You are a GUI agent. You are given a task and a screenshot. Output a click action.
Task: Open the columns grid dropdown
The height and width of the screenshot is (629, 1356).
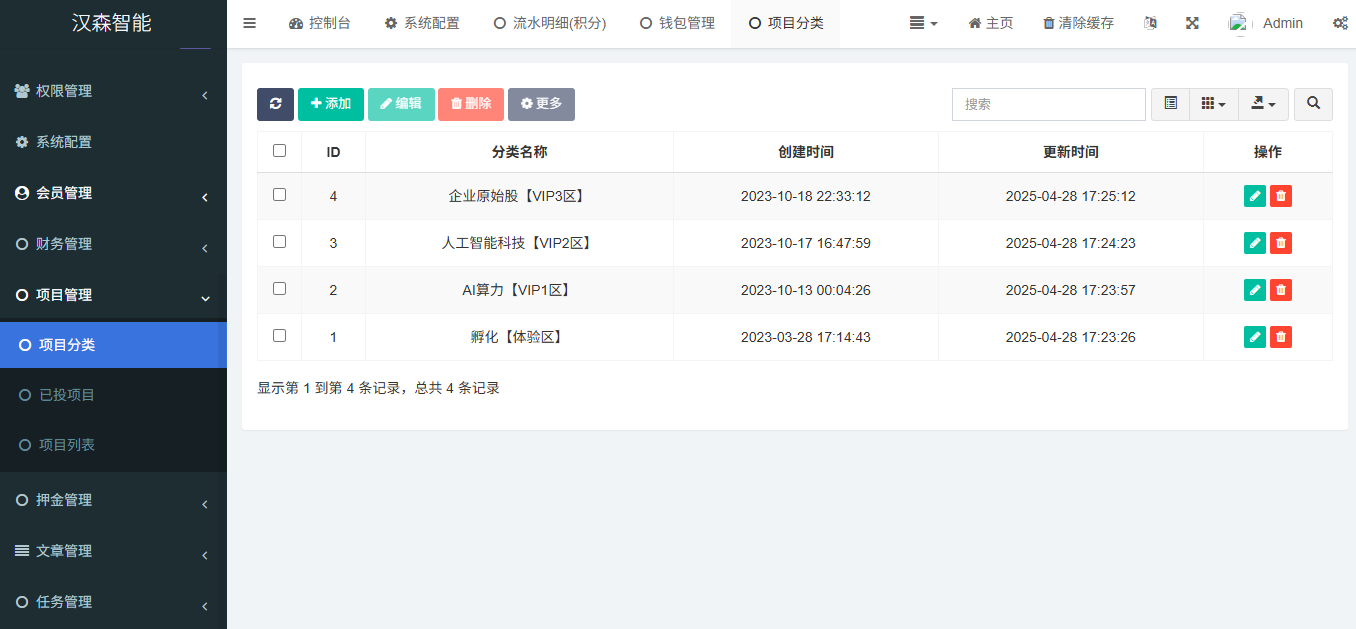click(x=1213, y=104)
